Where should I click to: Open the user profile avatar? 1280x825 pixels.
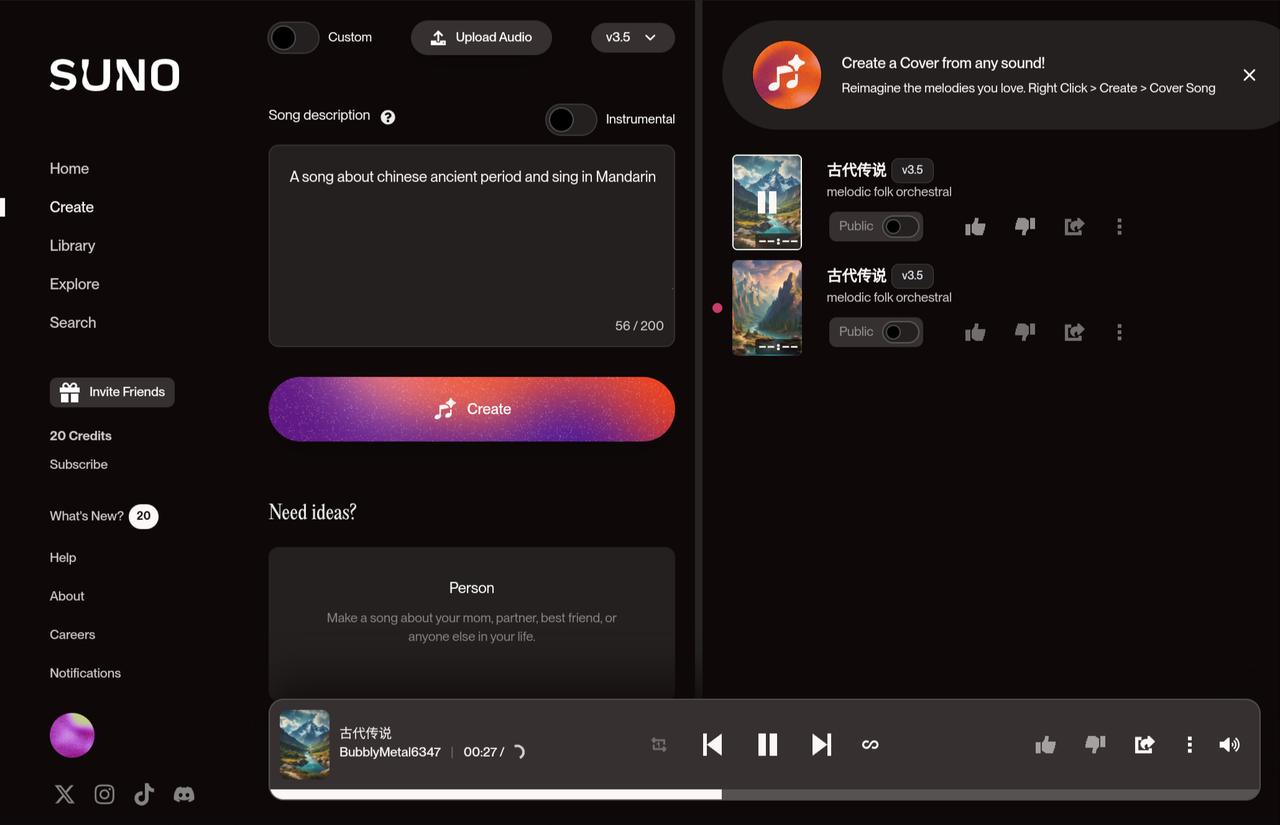[x=72, y=736]
